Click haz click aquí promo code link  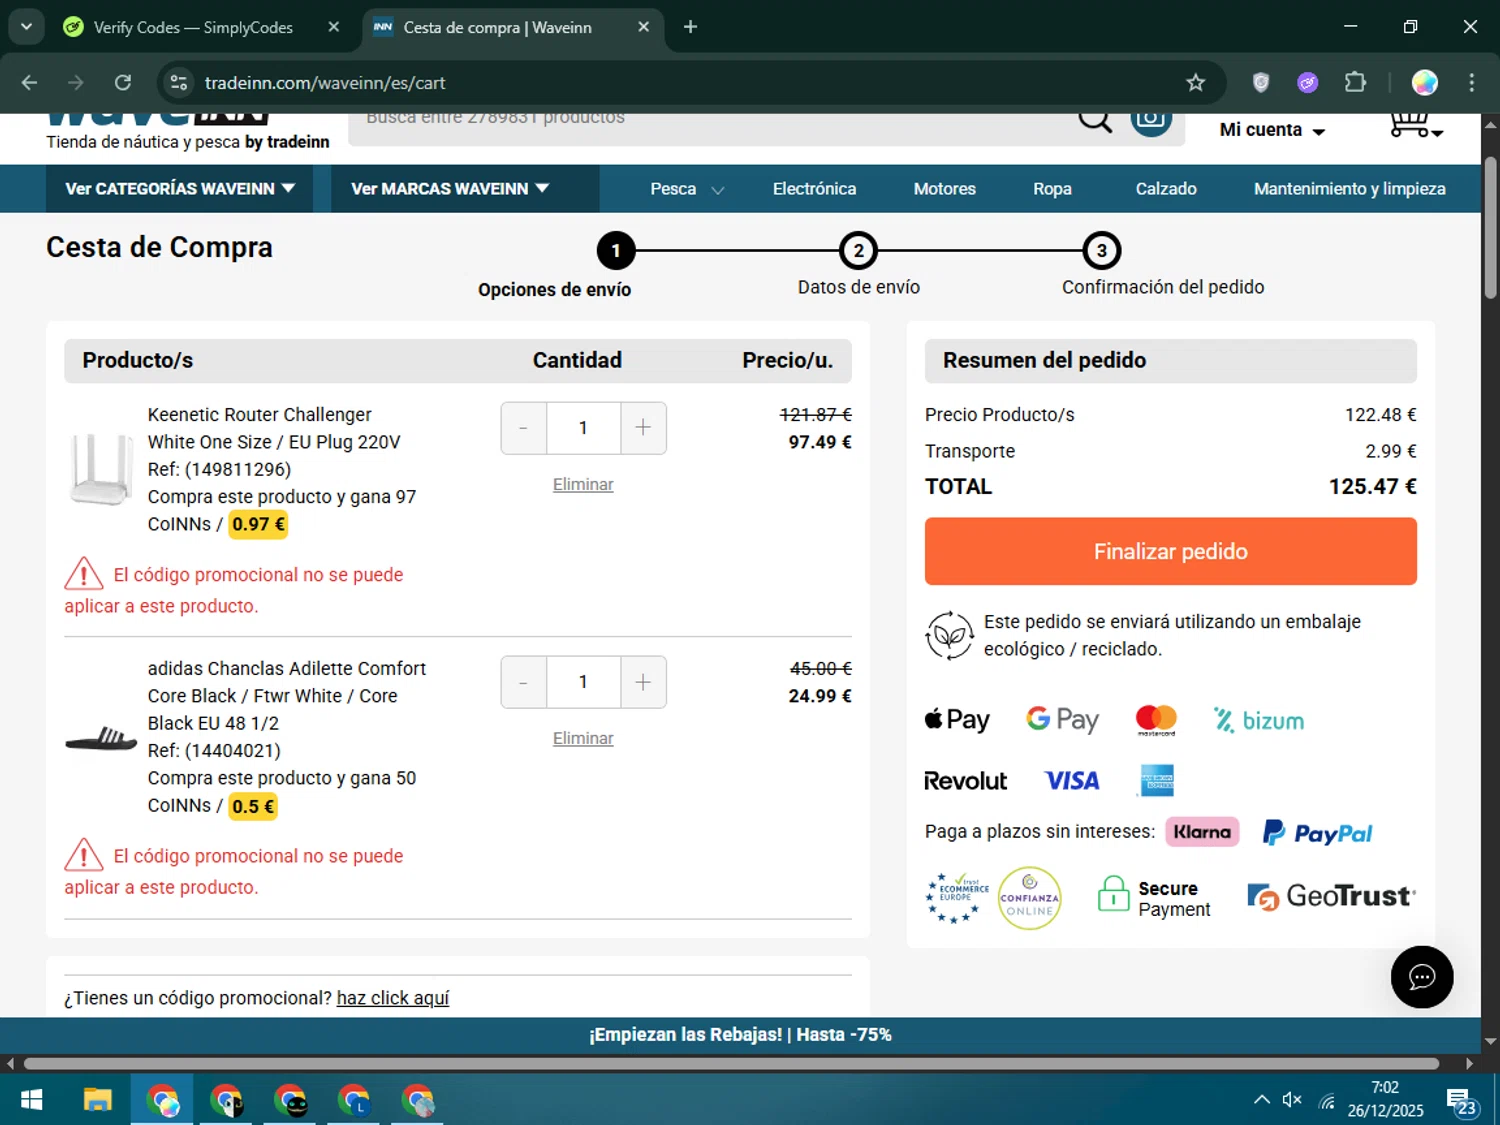(393, 998)
